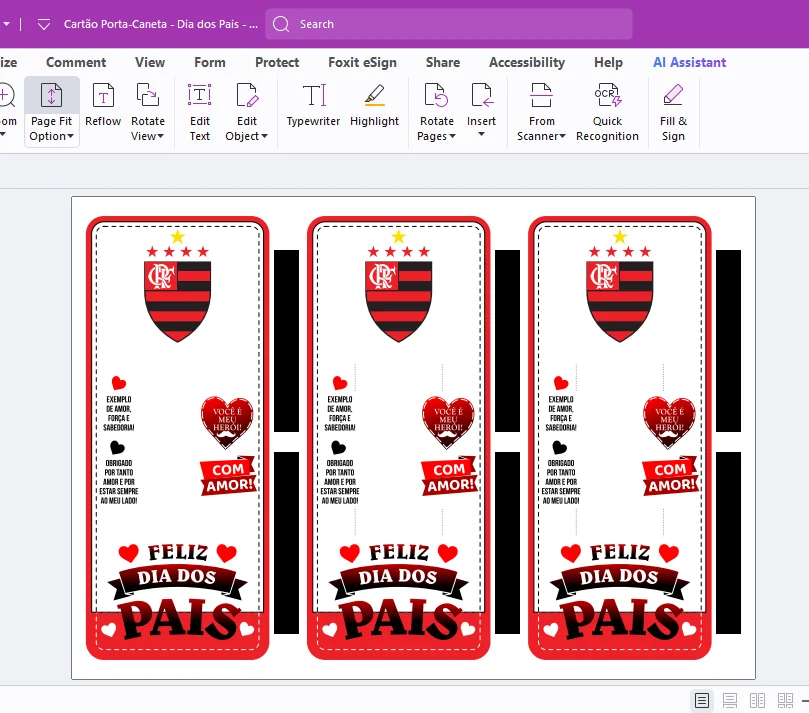Expand the Rotate Pages dropdown arrow
The image size is (809, 713).
[452, 136]
